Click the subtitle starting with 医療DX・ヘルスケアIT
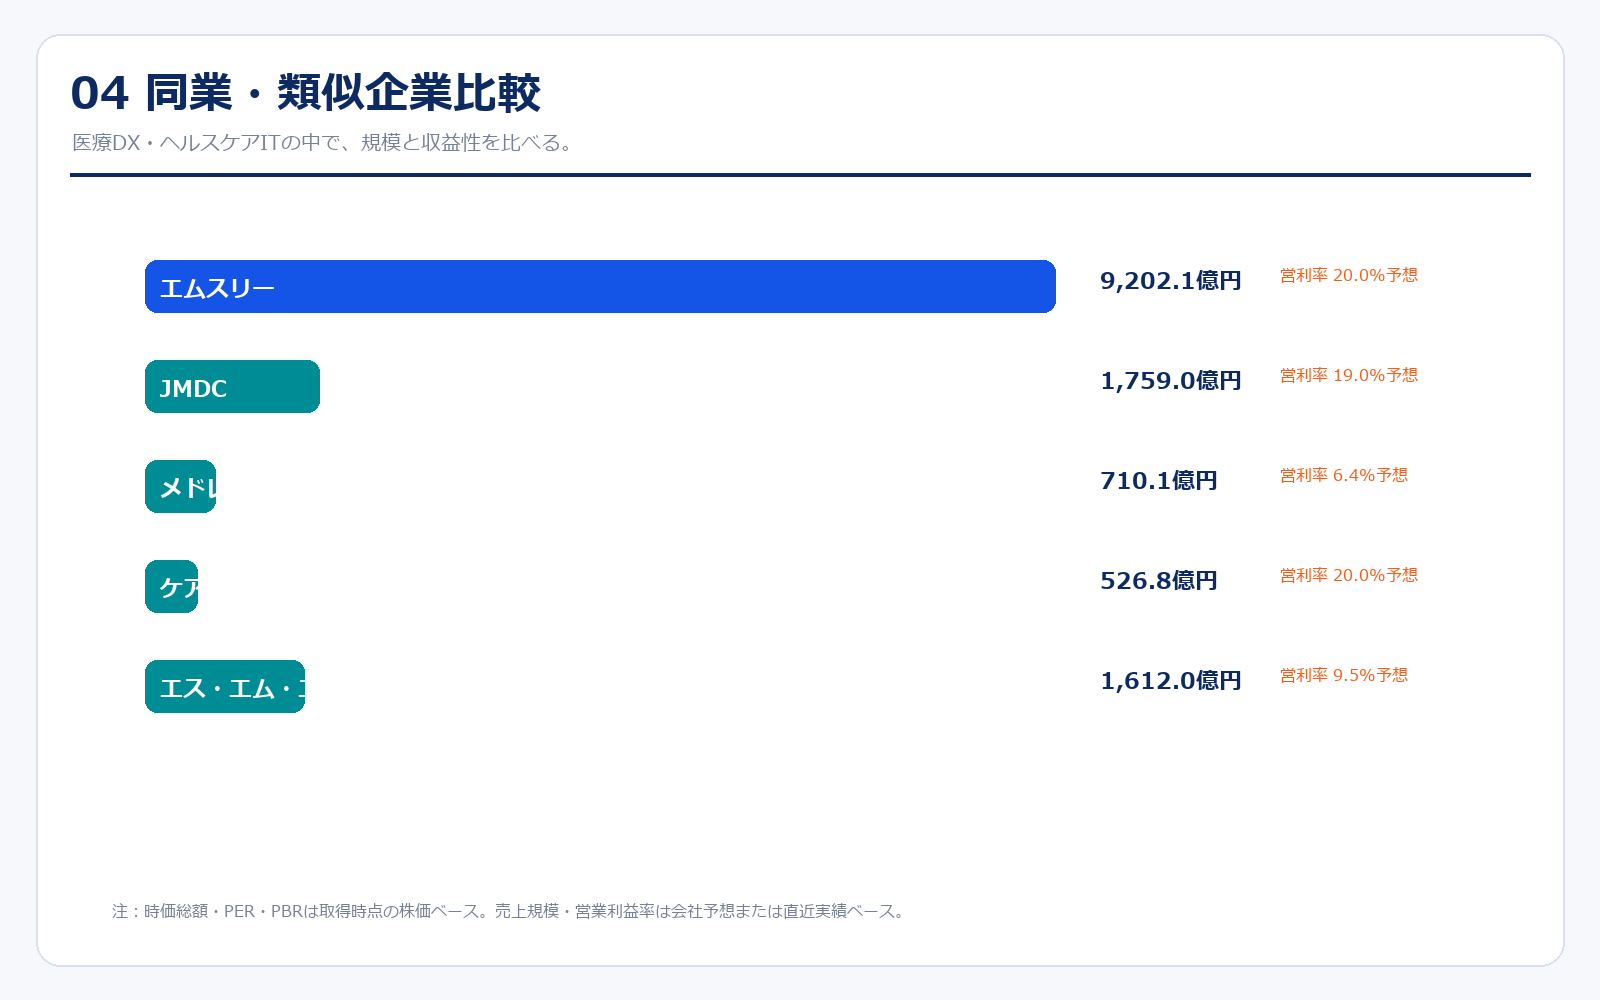Viewport: 1600px width, 1000px height. coord(325,142)
